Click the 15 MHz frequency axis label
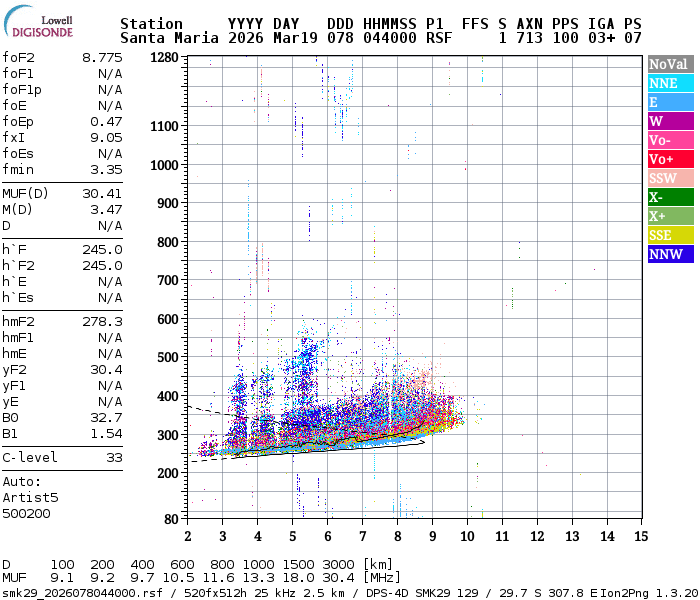Image resolution: width=700 pixels, height=600 pixels. [641, 536]
